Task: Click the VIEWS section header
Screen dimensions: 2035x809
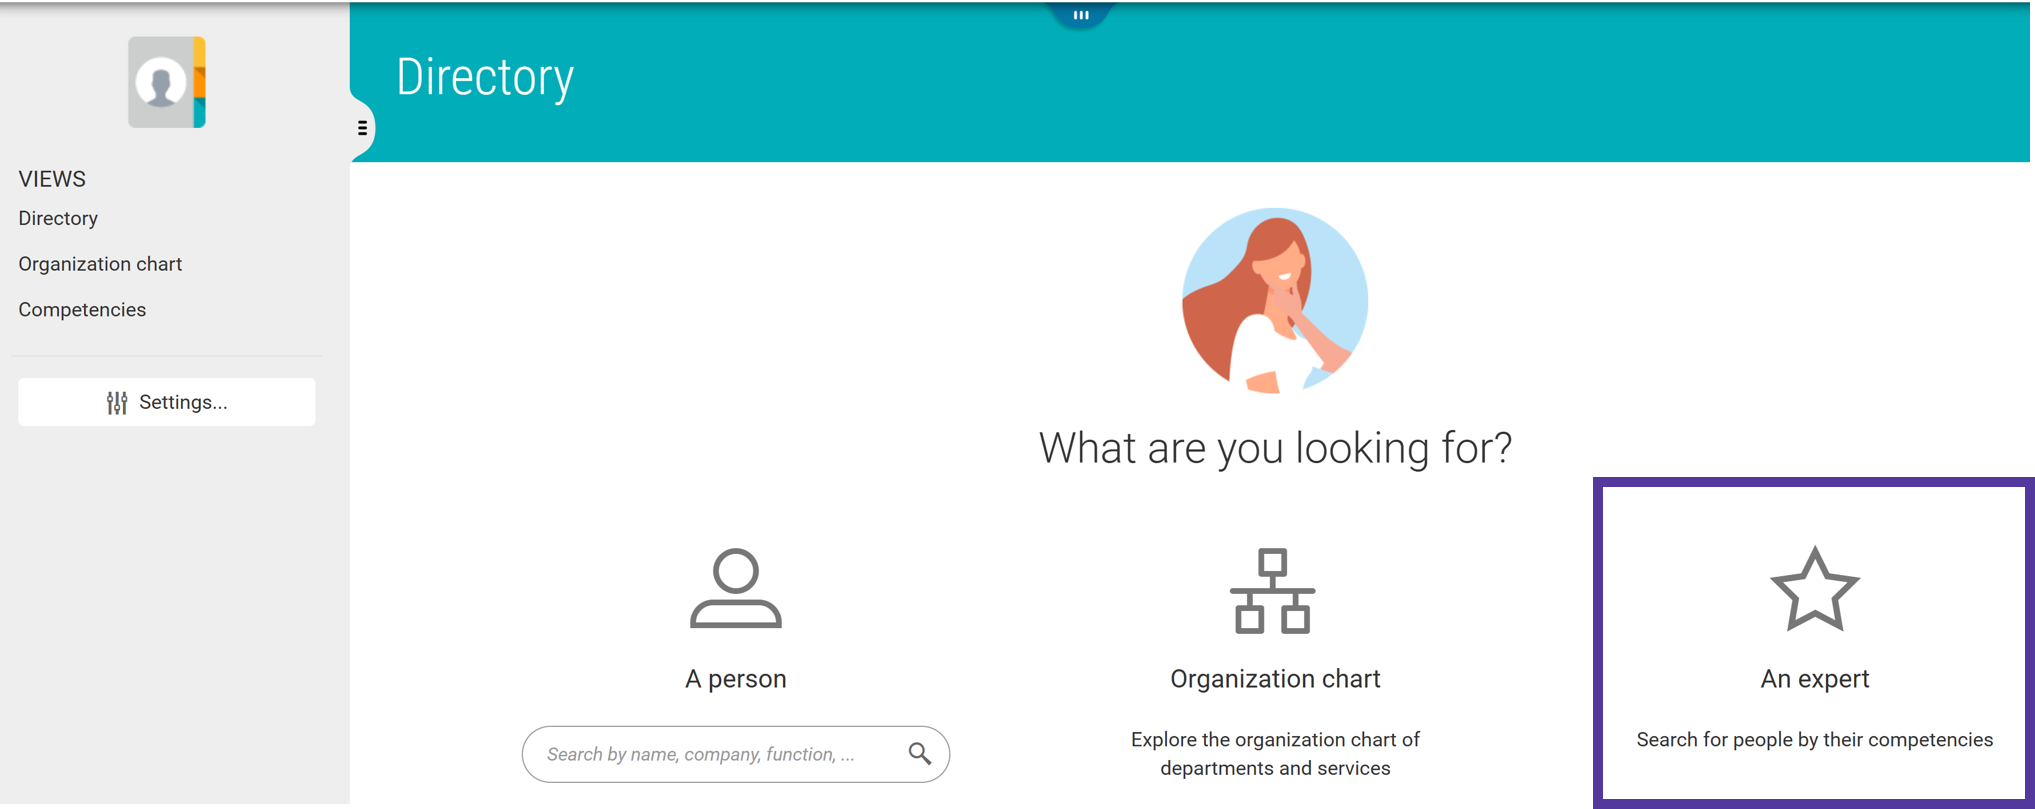Action: (x=52, y=179)
